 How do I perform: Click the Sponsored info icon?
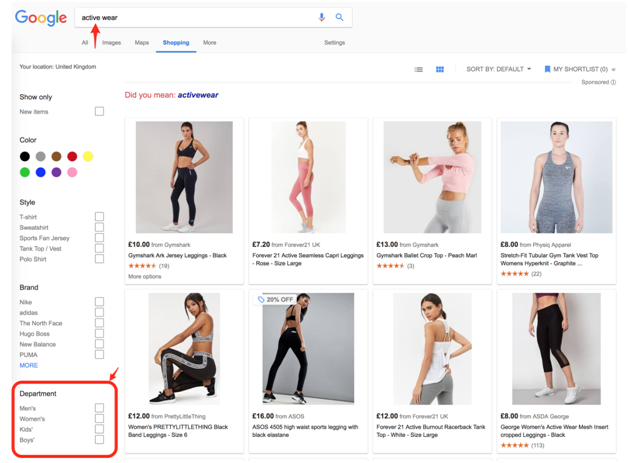click(x=613, y=82)
